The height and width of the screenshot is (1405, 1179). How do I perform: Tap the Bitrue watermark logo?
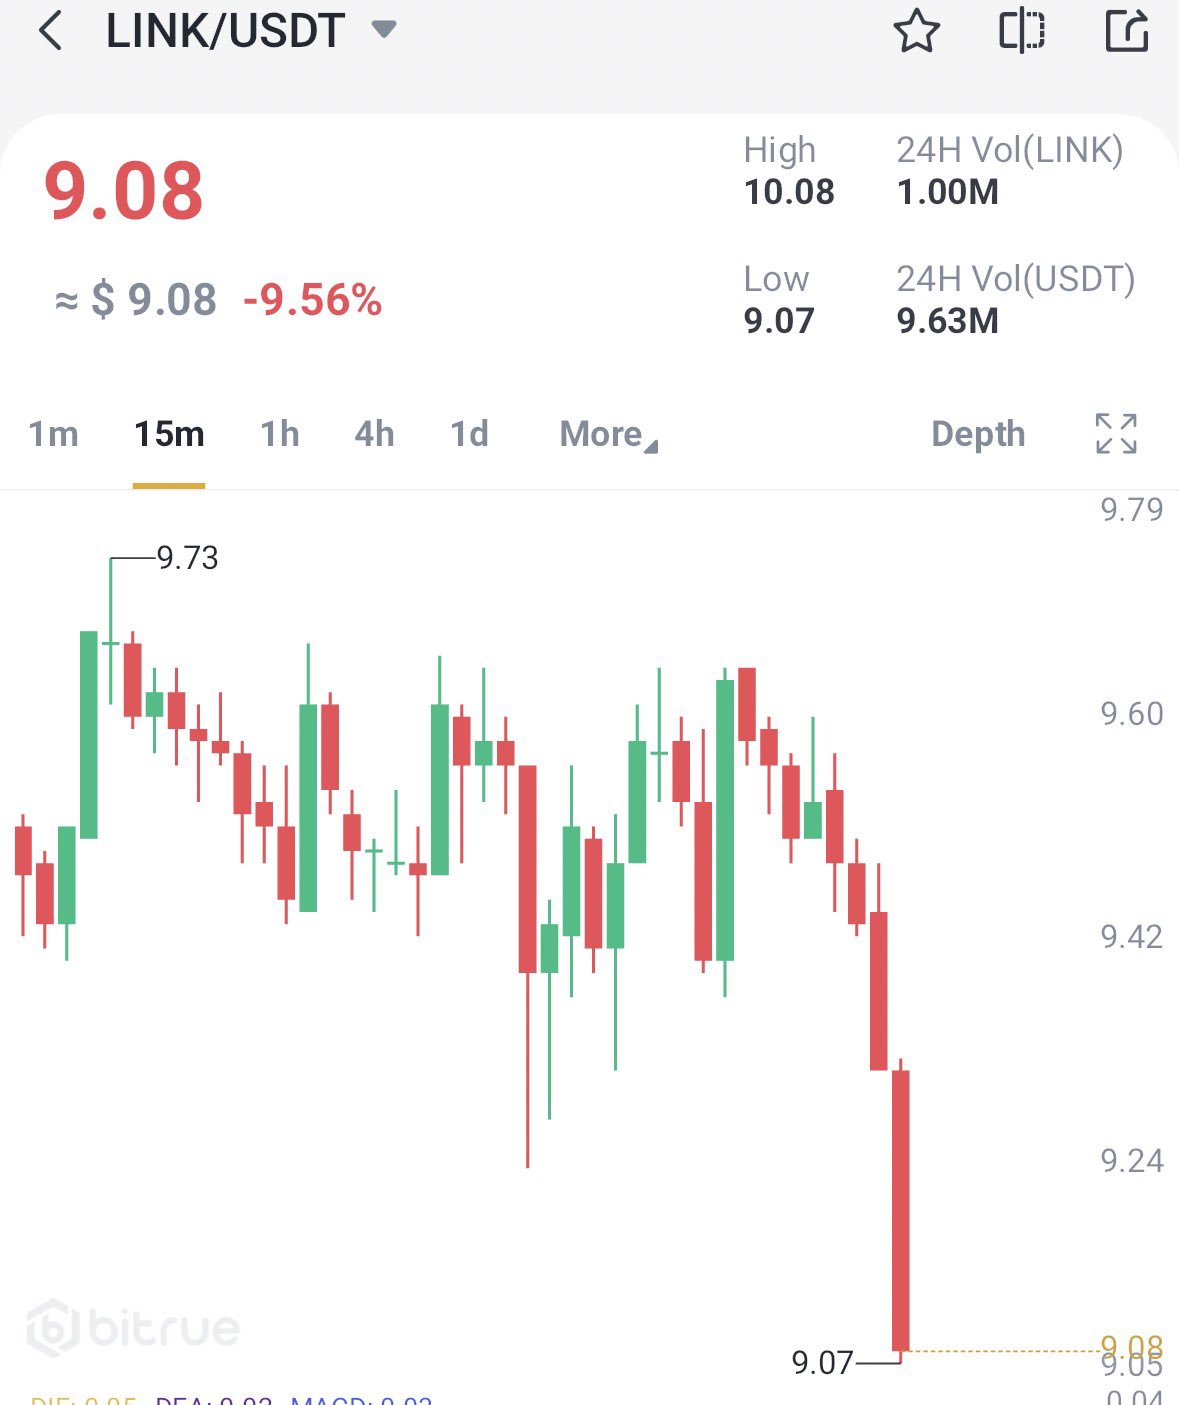tap(133, 1328)
